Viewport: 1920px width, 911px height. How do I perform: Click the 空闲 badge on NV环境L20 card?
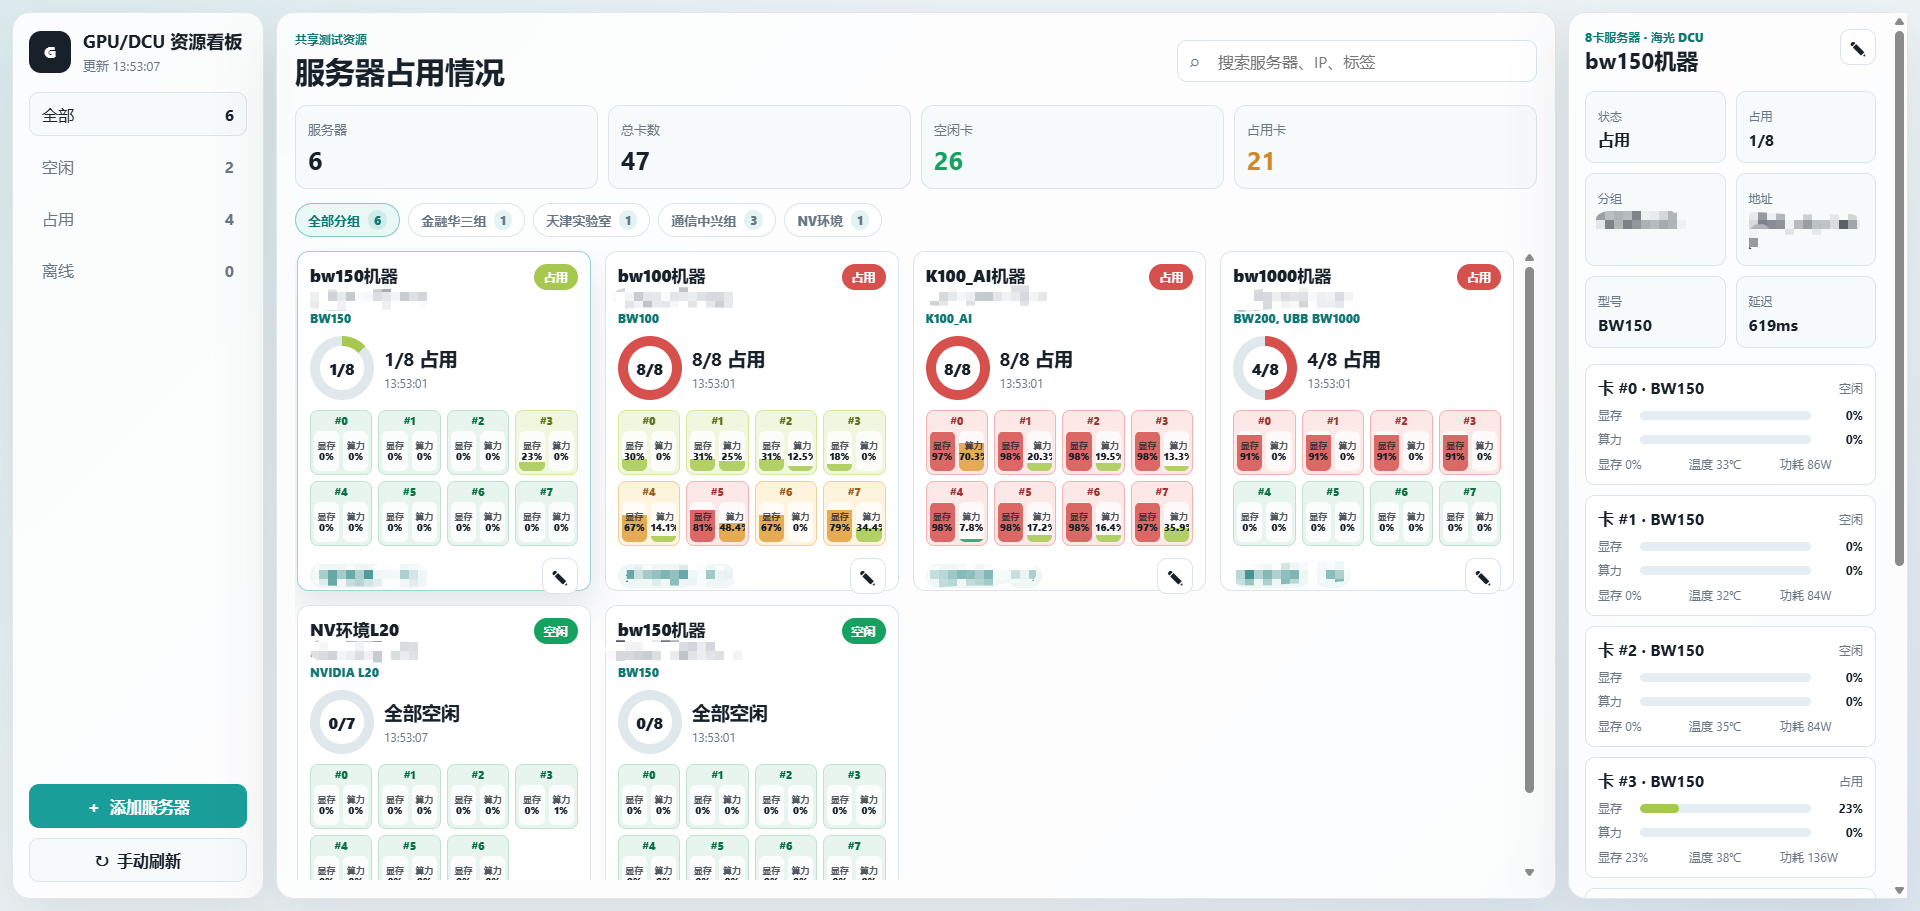556,631
